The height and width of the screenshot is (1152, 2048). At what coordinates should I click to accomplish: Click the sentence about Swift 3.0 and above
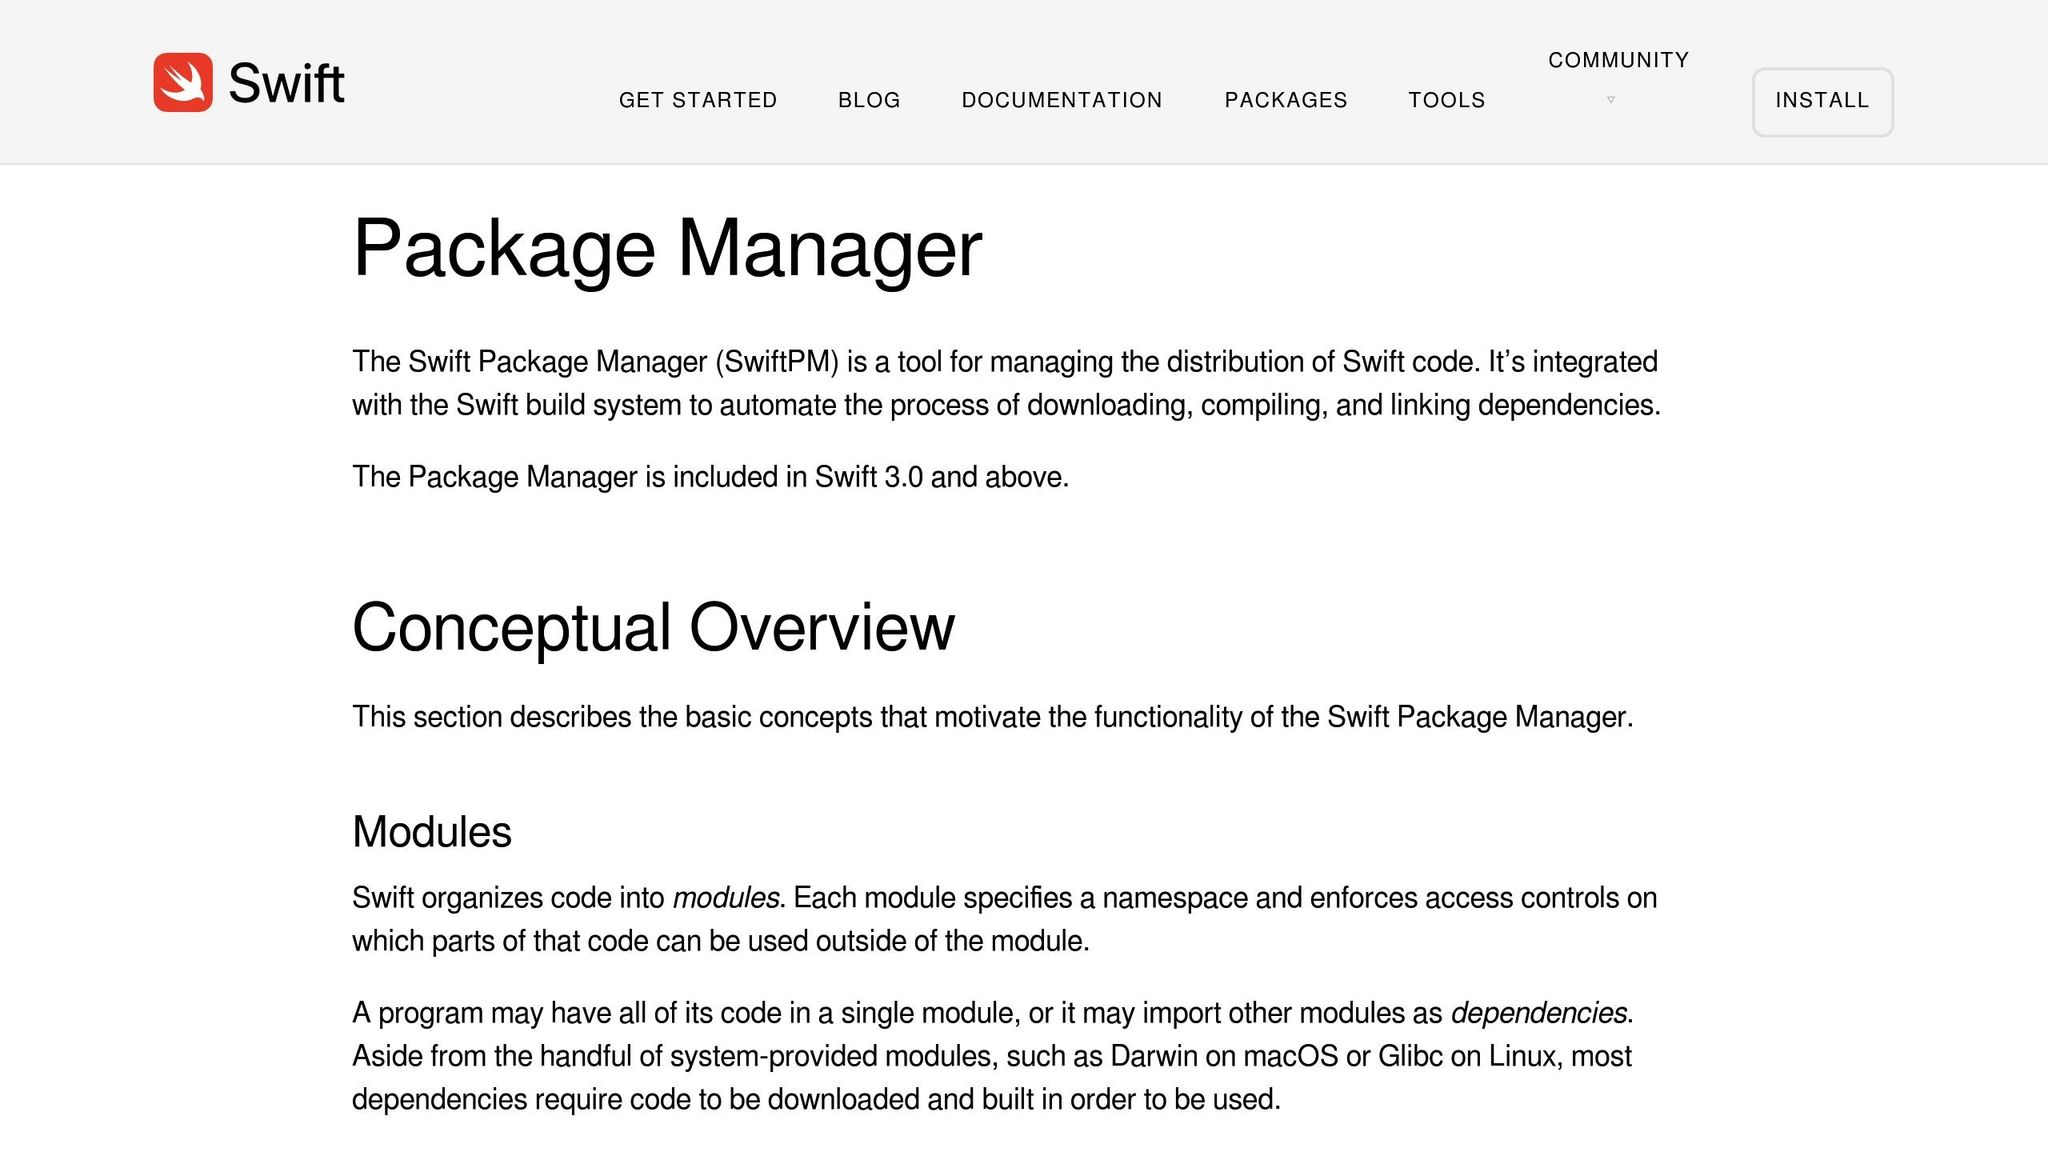(x=710, y=477)
